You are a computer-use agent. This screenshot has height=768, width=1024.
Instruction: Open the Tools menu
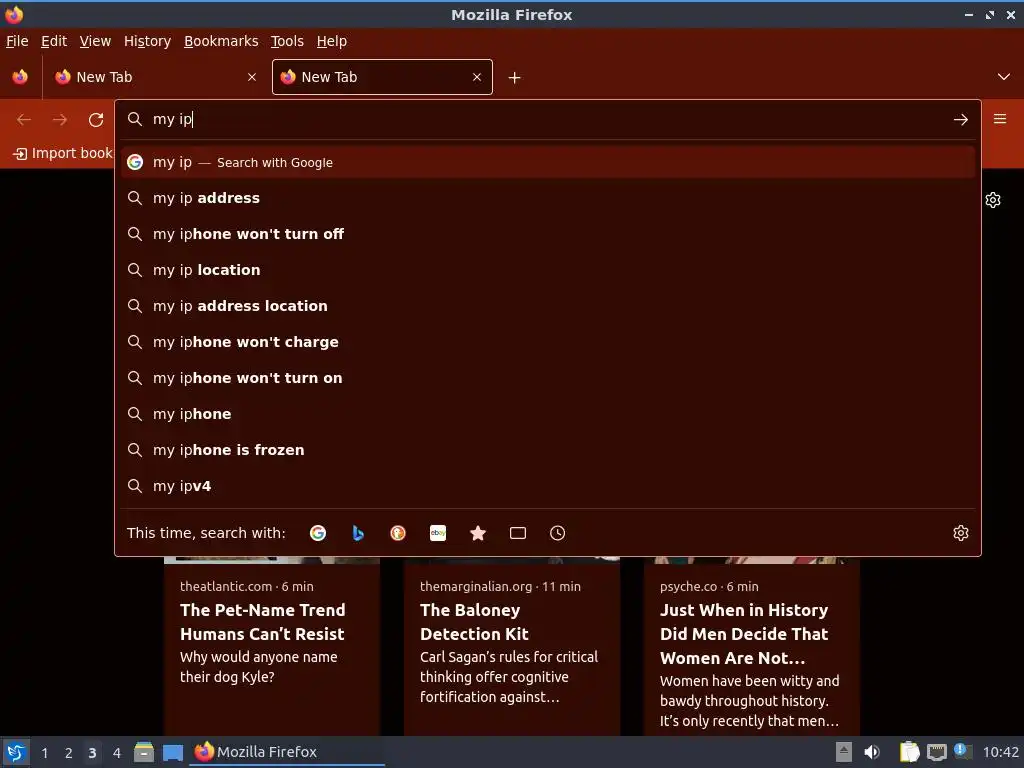pyautogui.click(x=287, y=41)
